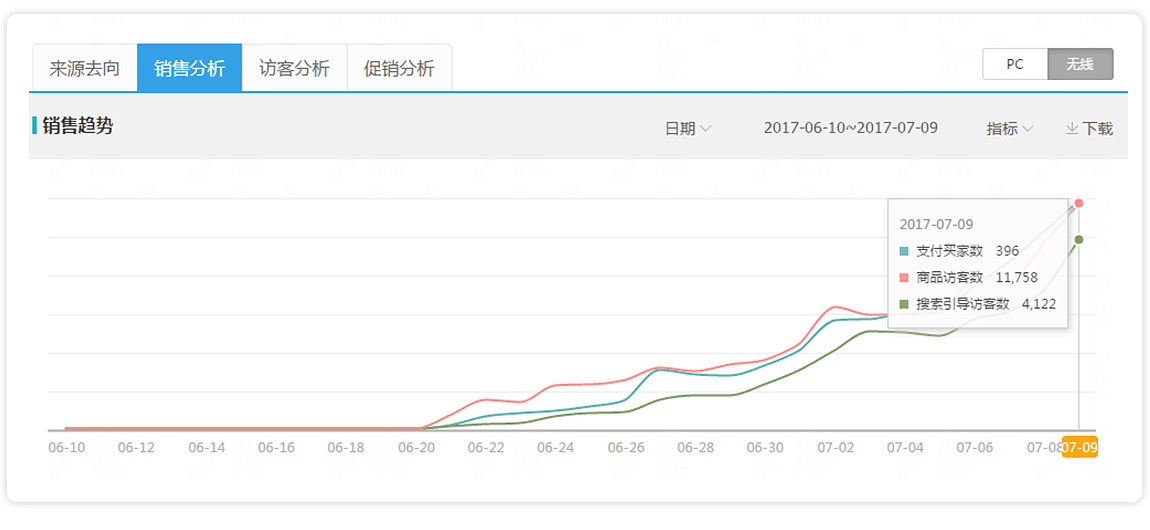Viewport: 1150px width, 530px height.
Task: Click the 06-20 axis date label
Action: [x=416, y=448]
